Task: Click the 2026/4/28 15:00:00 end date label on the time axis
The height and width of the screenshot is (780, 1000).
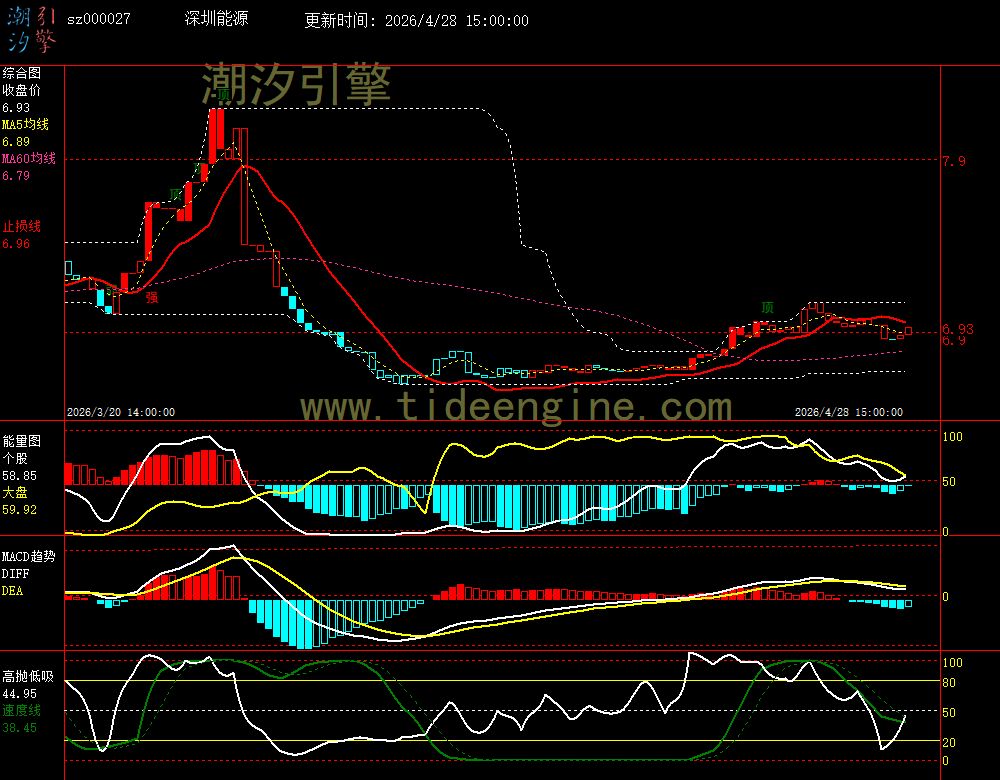Action: [848, 412]
